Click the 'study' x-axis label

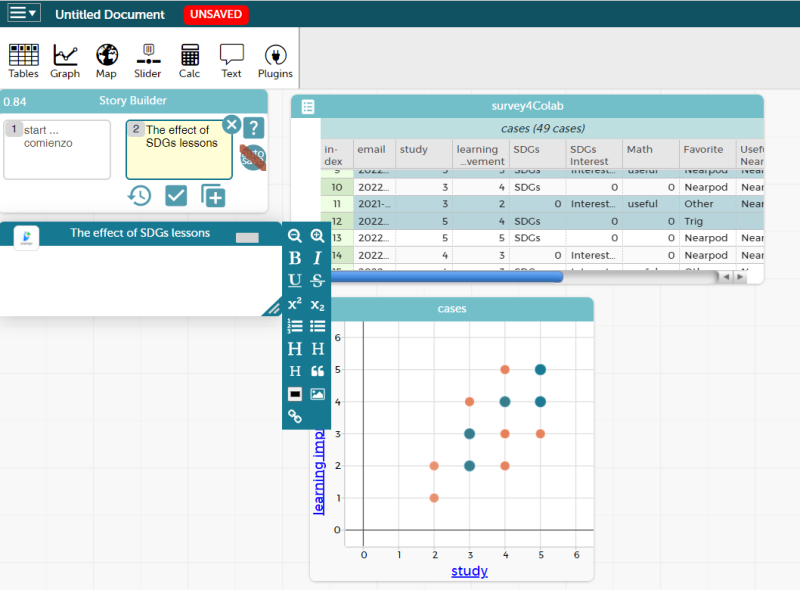pyautogui.click(x=469, y=571)
